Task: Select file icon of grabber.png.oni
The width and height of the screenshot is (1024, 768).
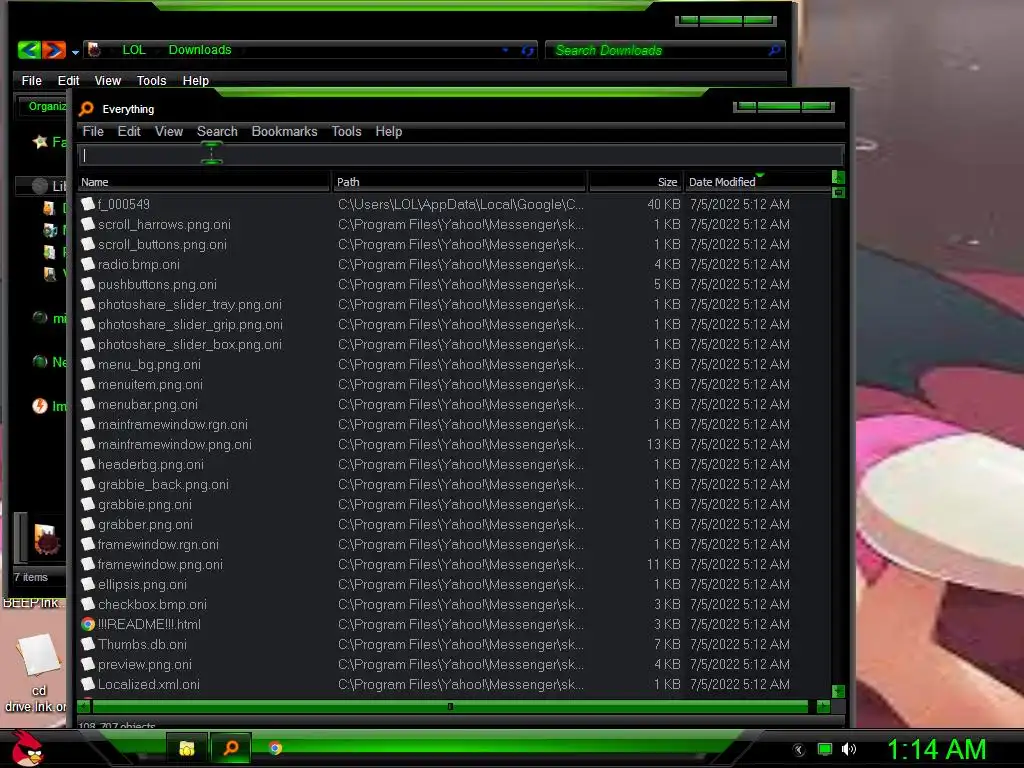Action: tap(88, 524)
